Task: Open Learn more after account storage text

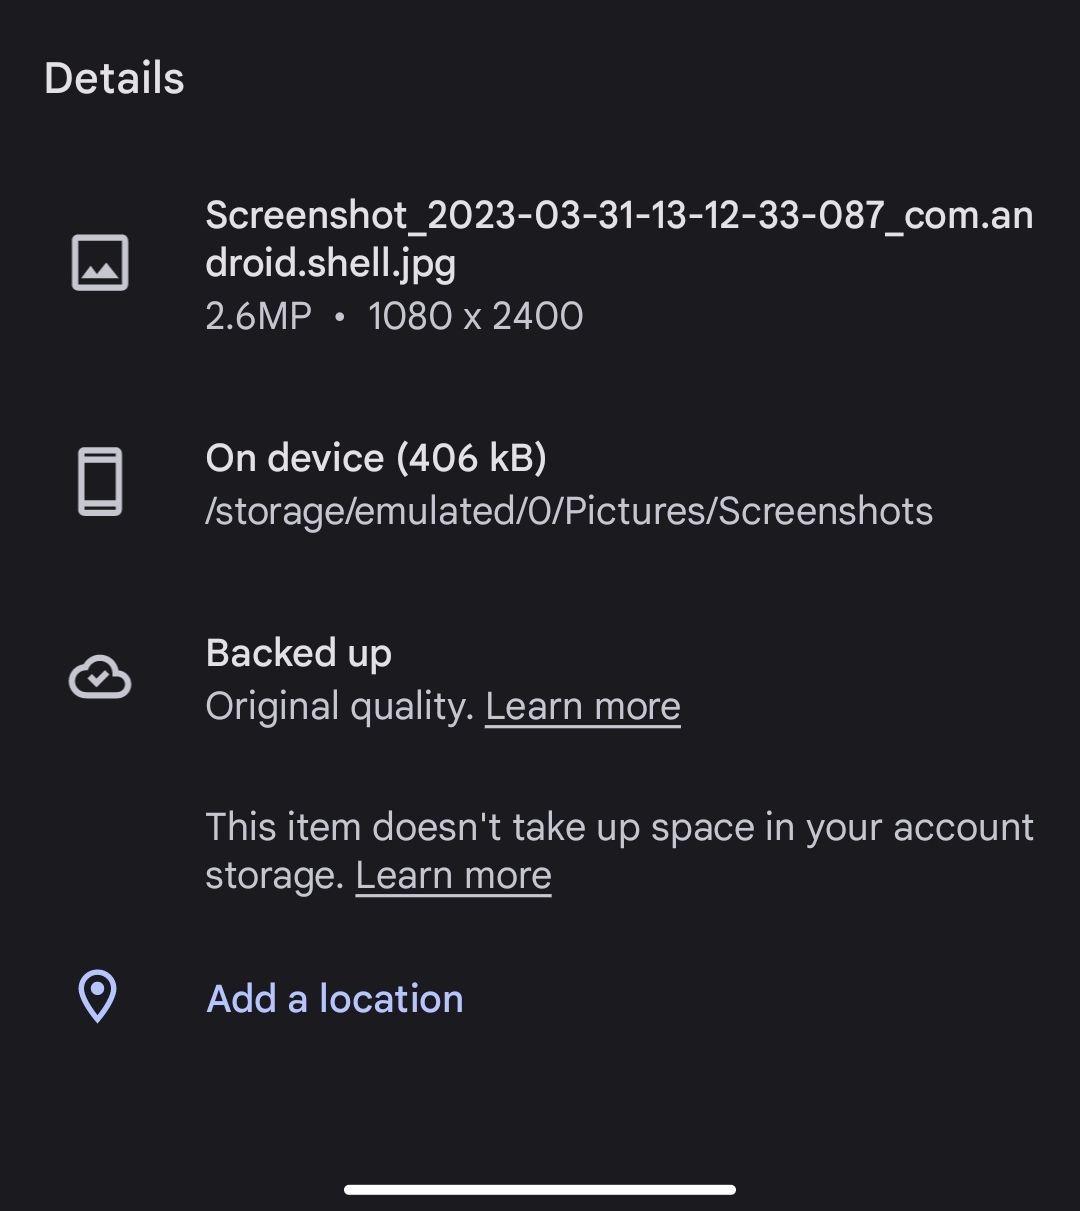Action: click(x=453, y=876)
